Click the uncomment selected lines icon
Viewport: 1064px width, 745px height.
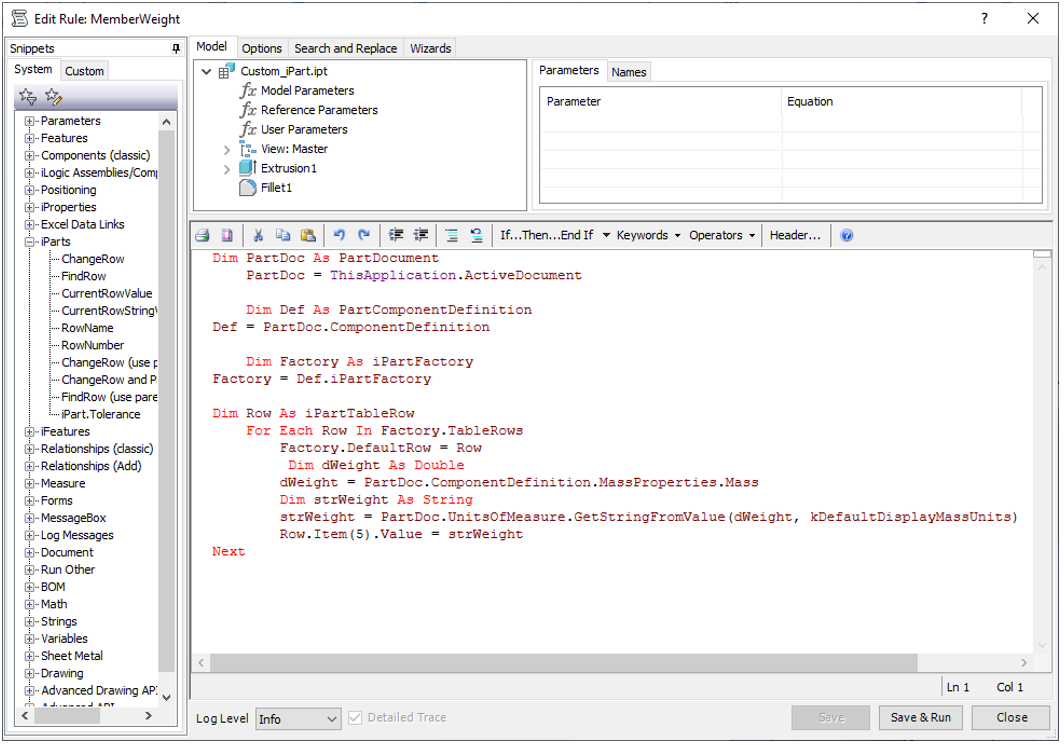[x=477, y=235]
